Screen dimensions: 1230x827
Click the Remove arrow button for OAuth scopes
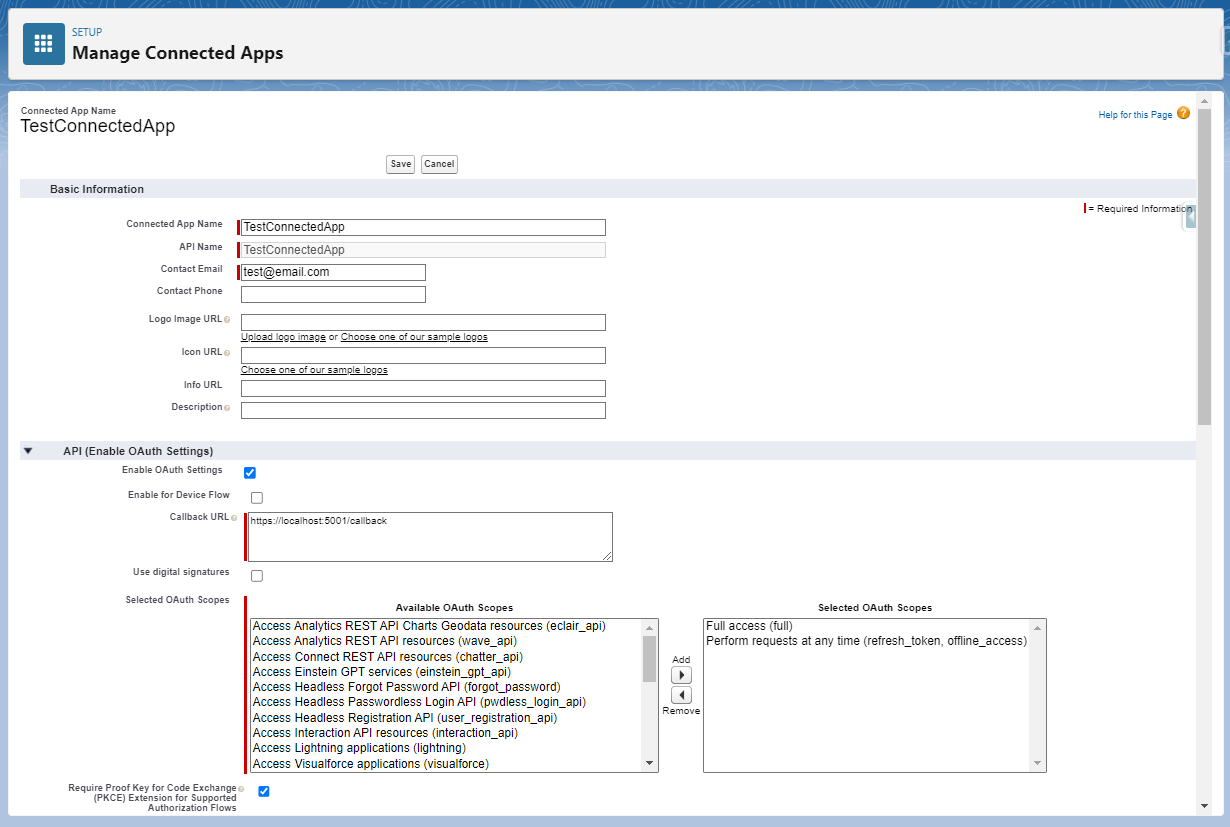tap(681, 695)
